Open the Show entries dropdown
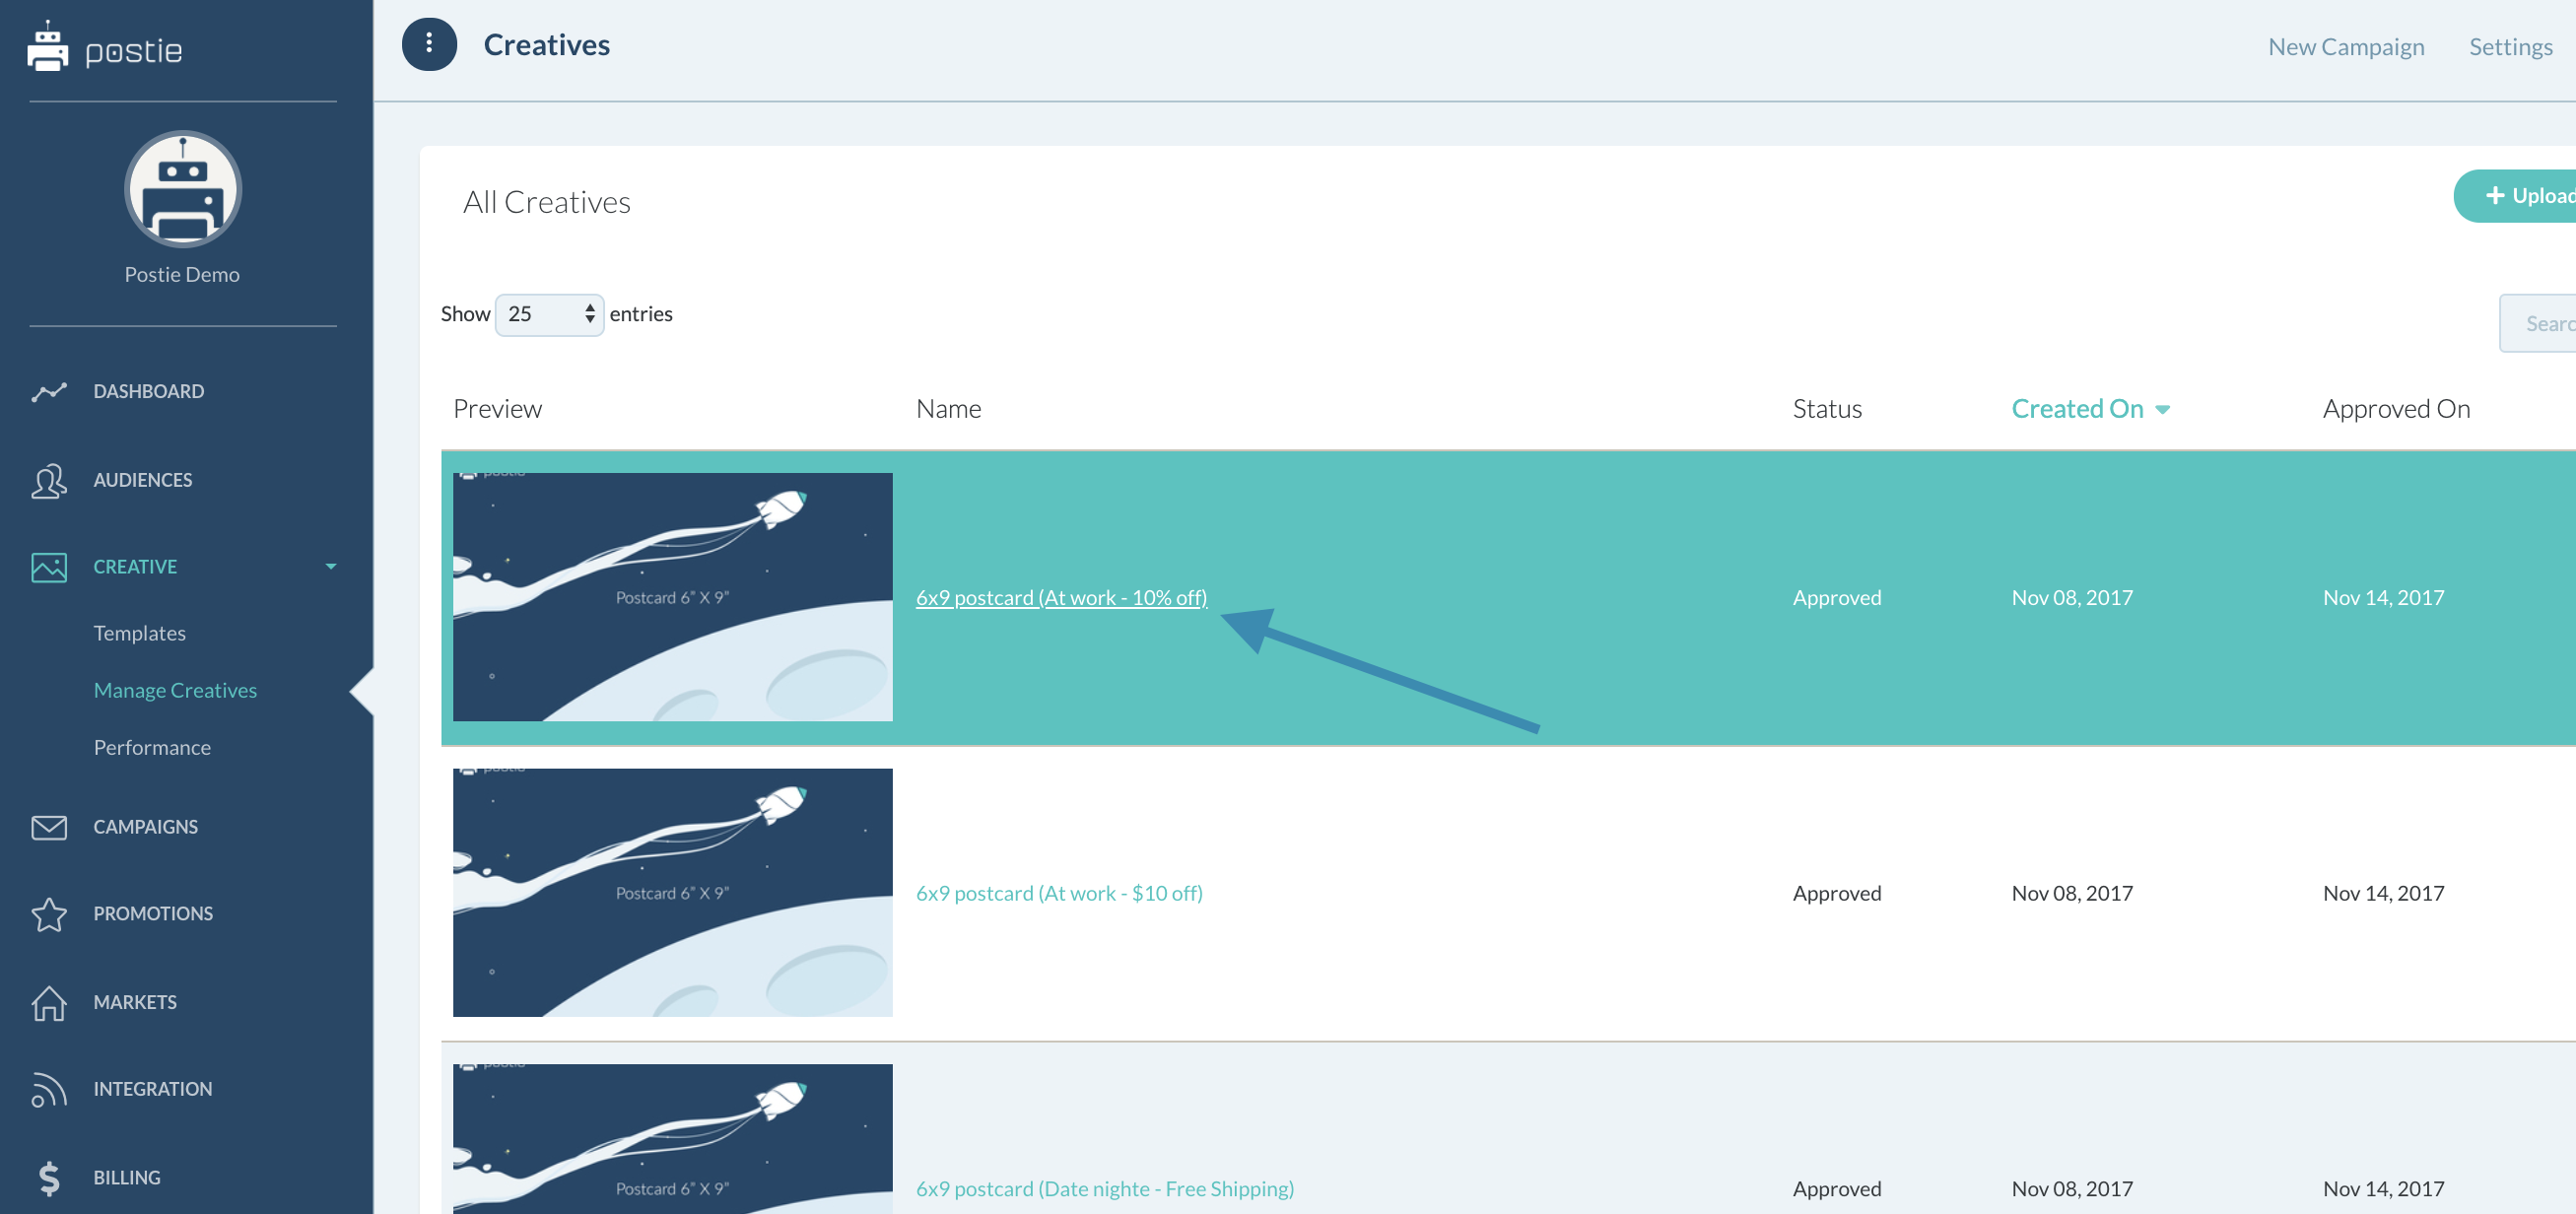The width and height of the screenshot is (2576, 1214). pos(549,315)
